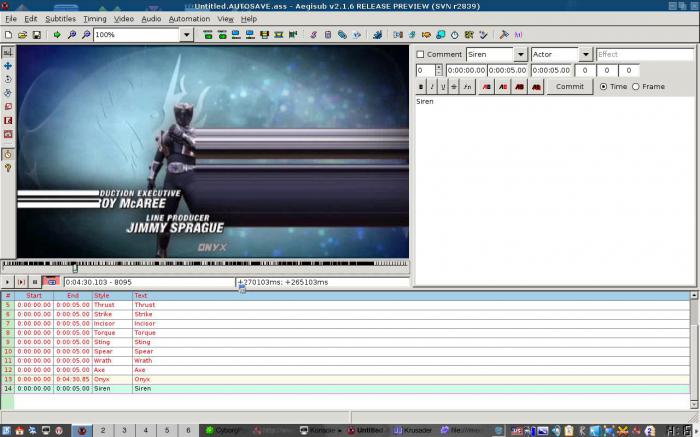Select the Torque subtitle row

click(x=345, y=333)
